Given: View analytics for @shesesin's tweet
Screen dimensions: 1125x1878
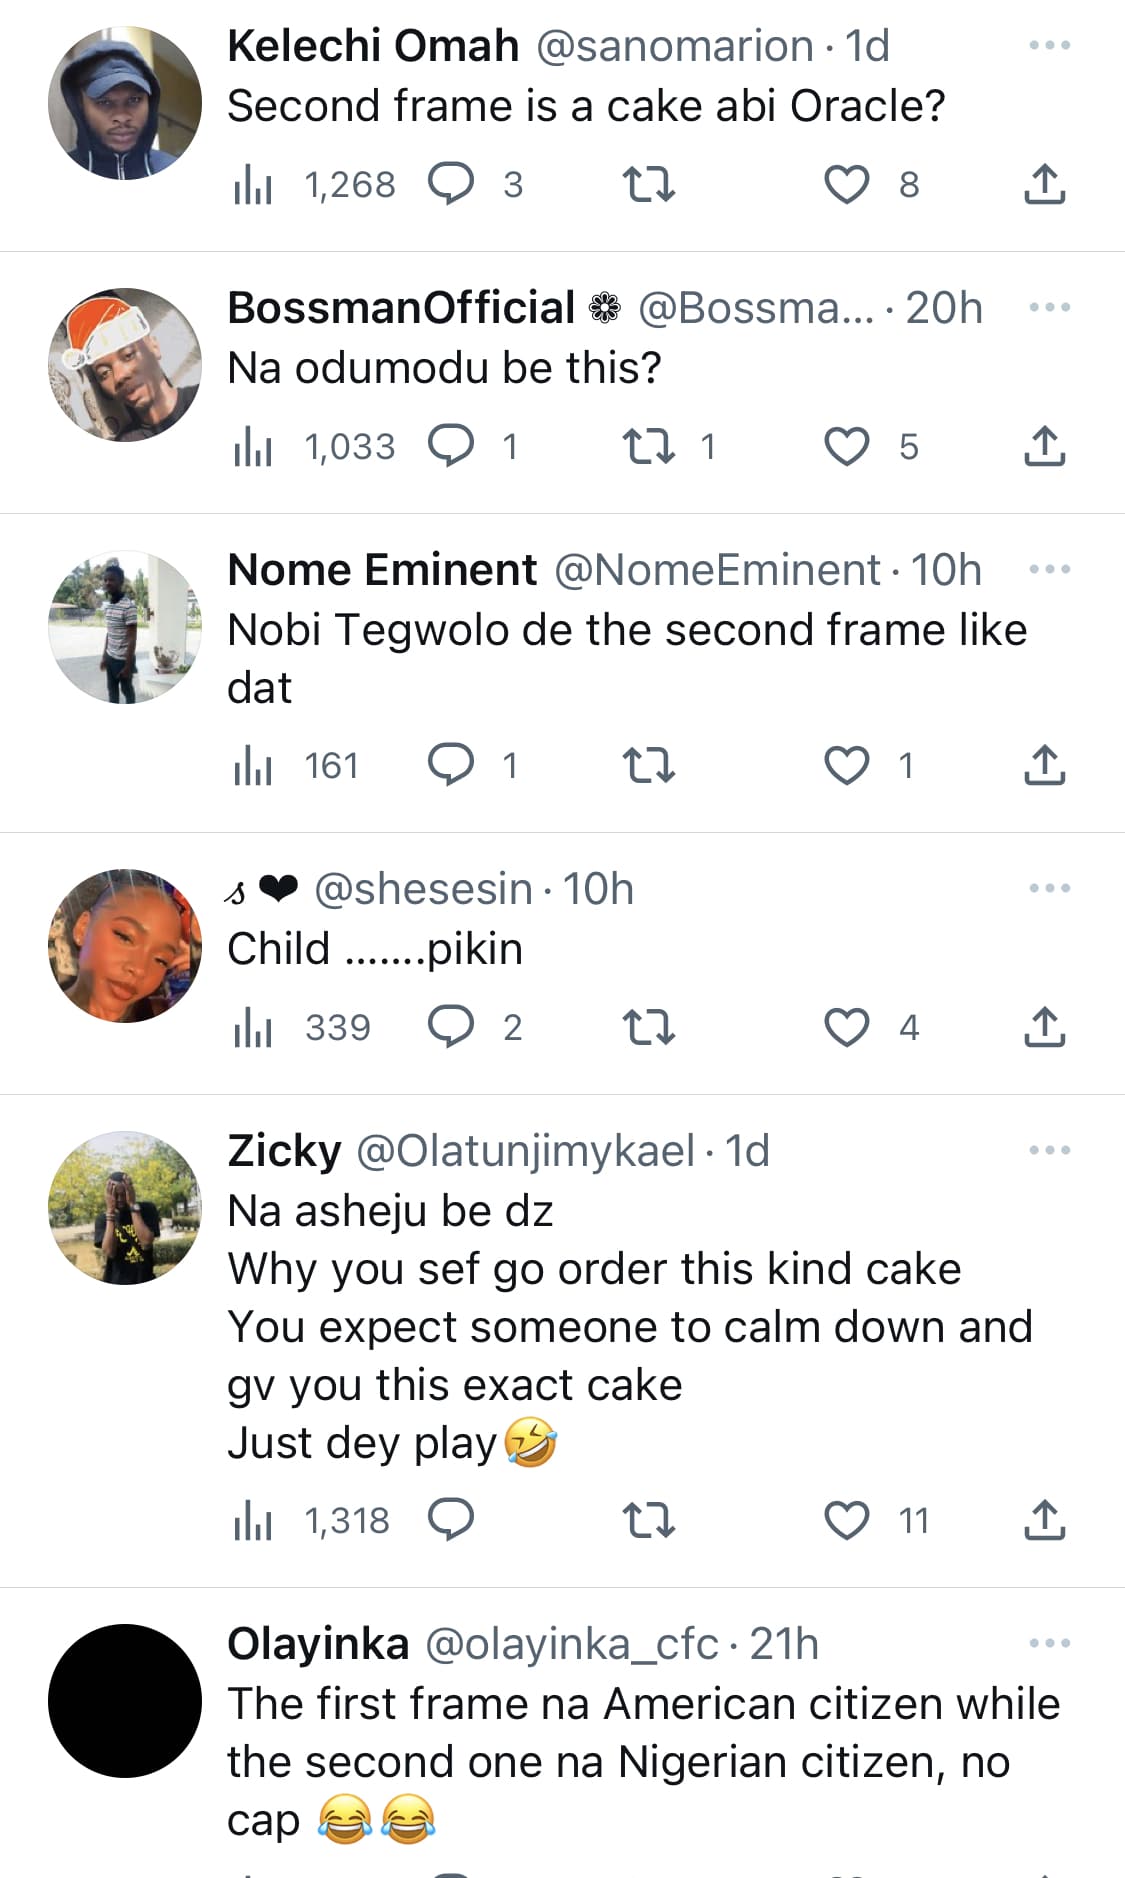Looking at the screenshot, I should pos(253,1028).
